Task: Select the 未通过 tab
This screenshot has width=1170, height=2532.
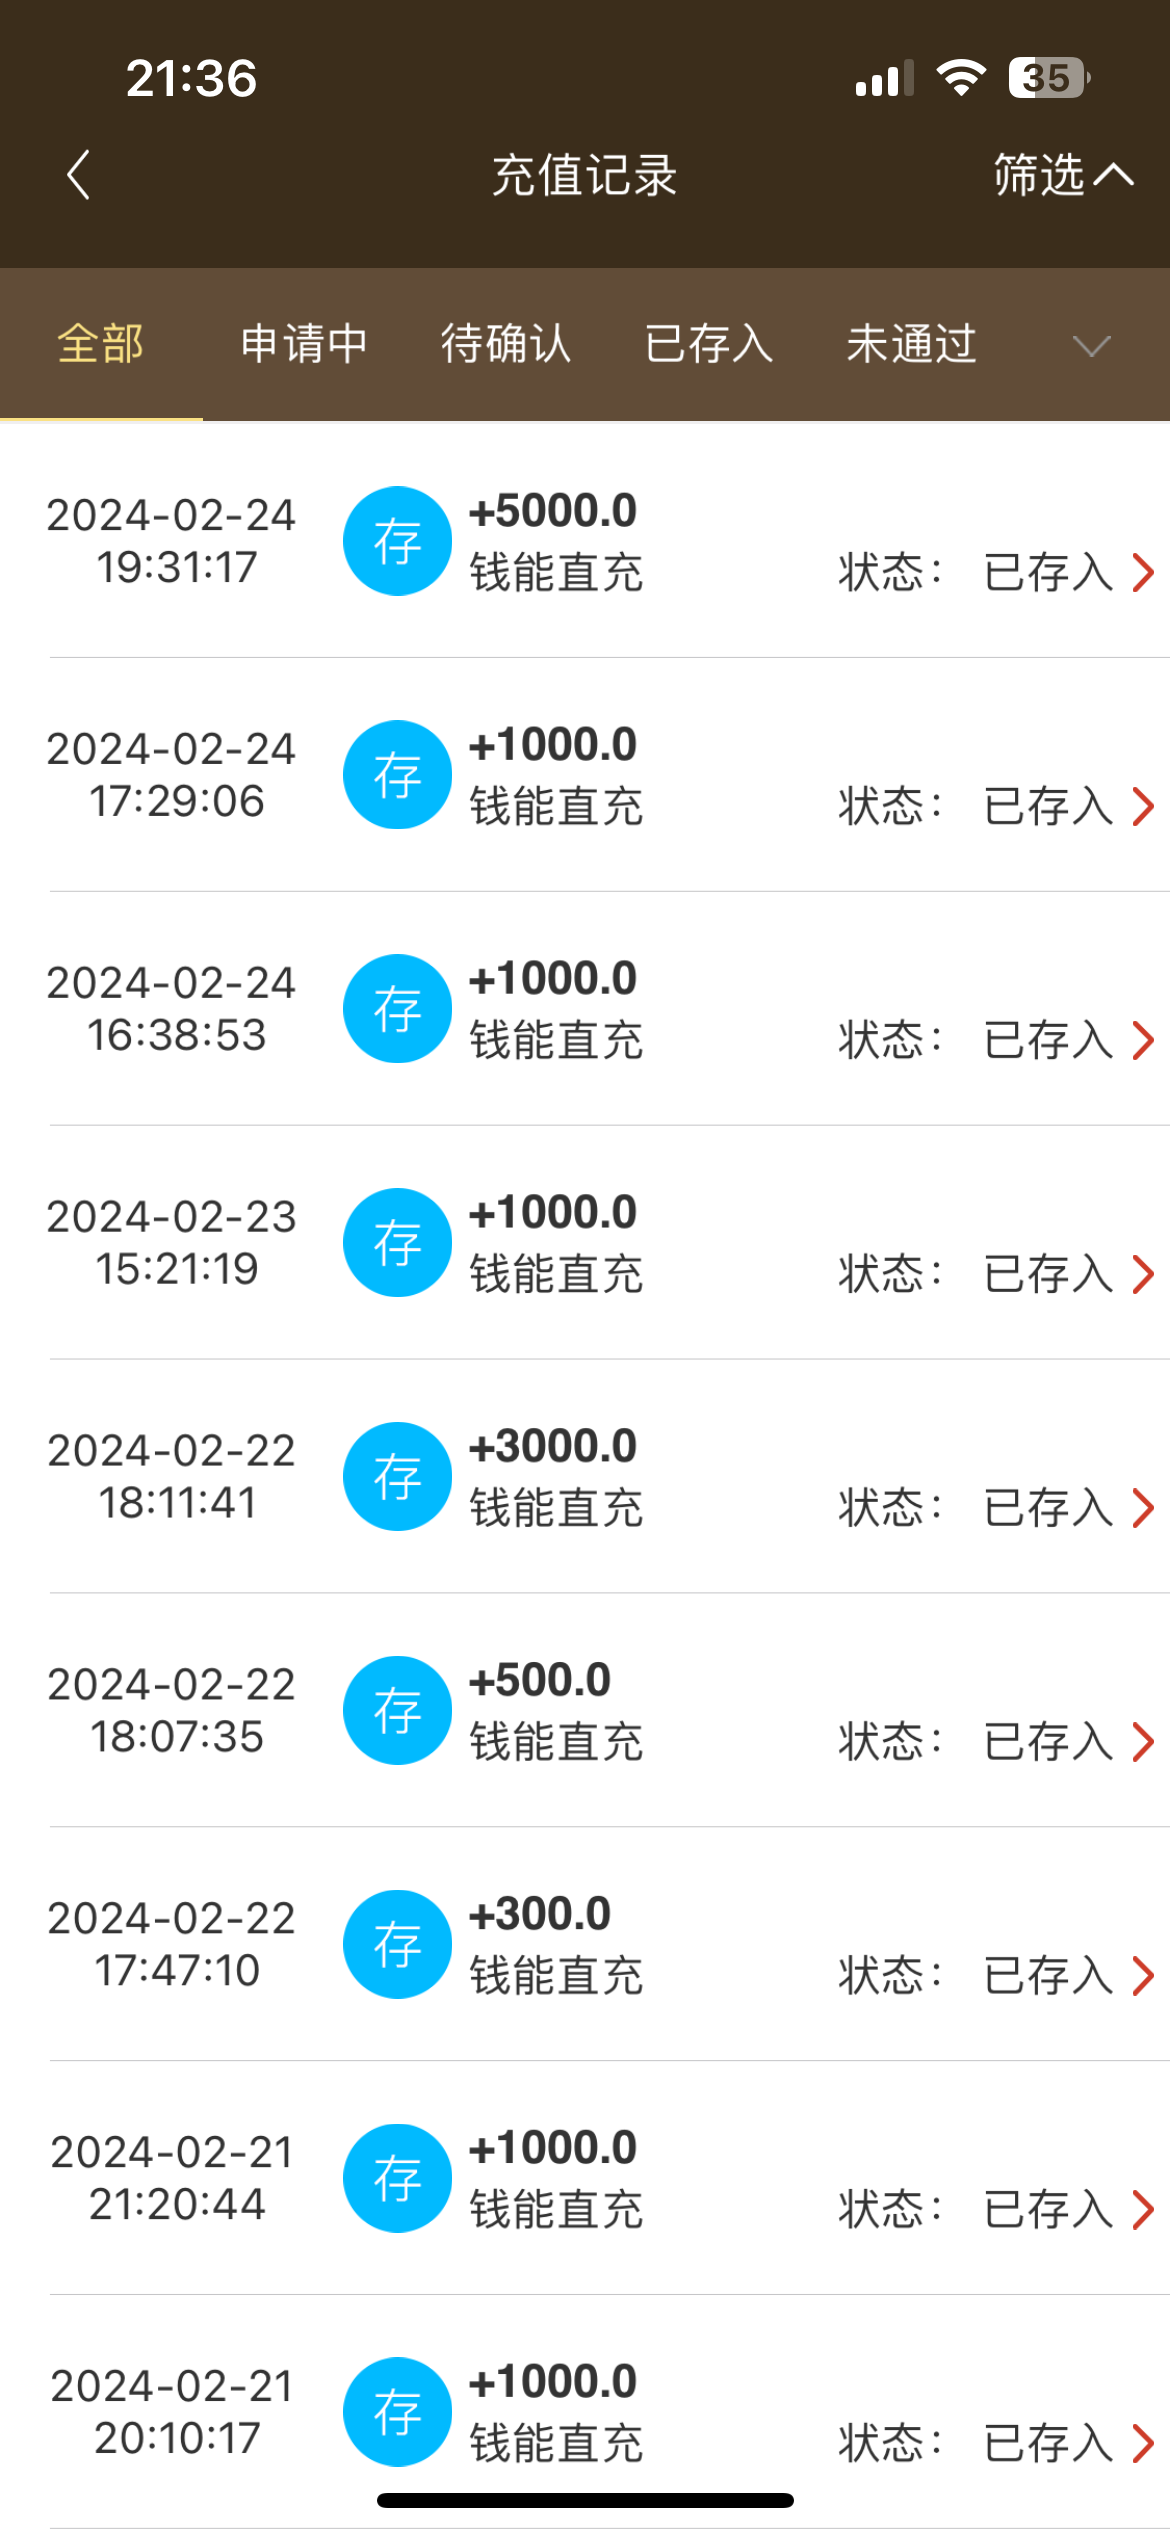Action: click(911, 344)
